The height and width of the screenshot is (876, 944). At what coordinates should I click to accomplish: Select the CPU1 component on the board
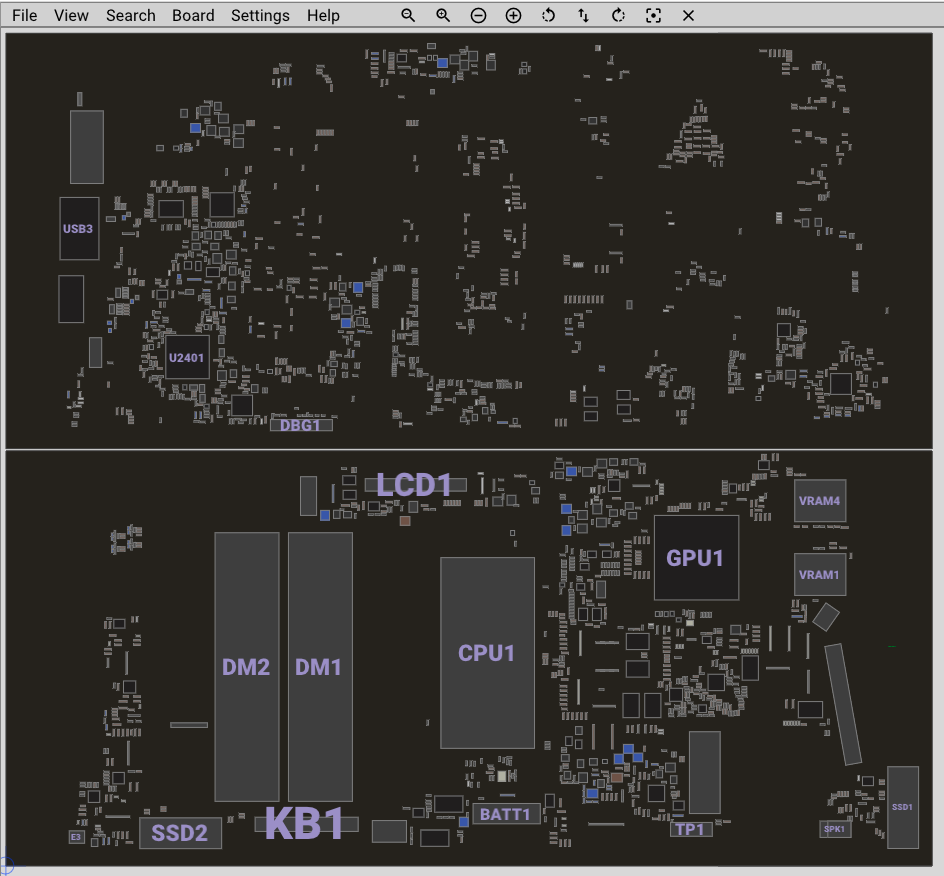tap(487, 653)
